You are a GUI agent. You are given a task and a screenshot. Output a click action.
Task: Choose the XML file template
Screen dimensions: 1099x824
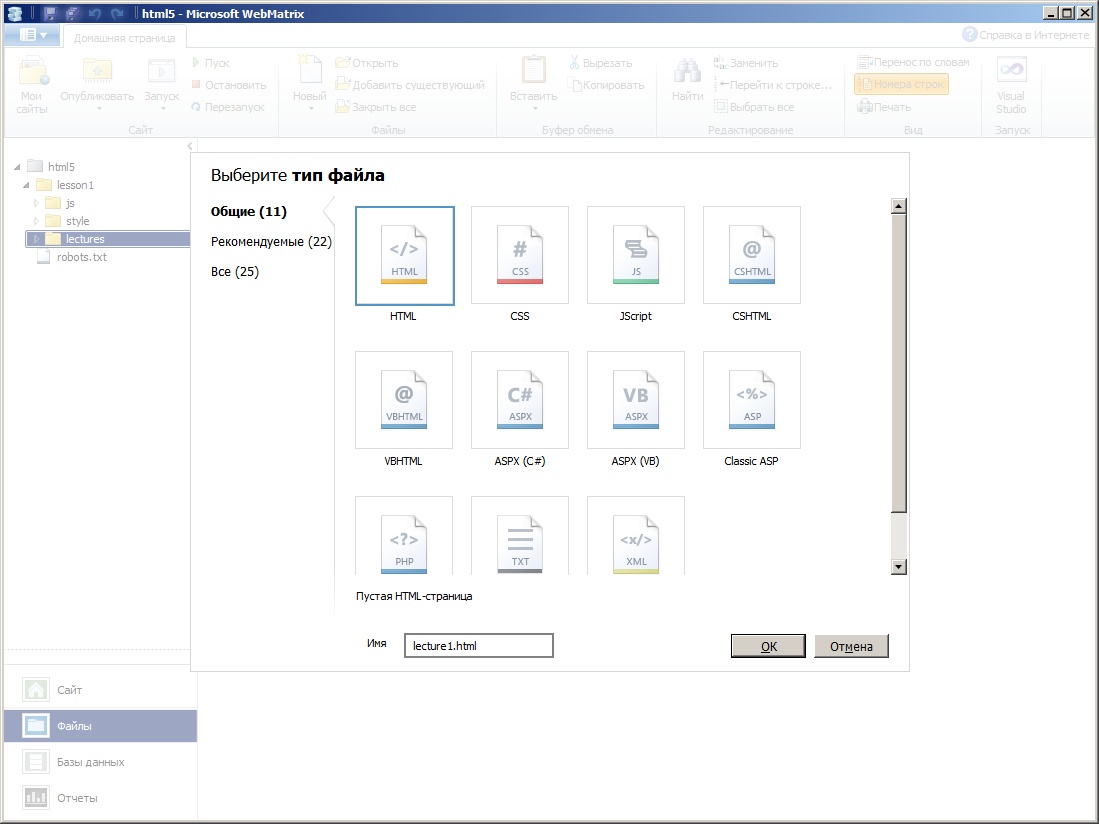click(x=636, y=536)
